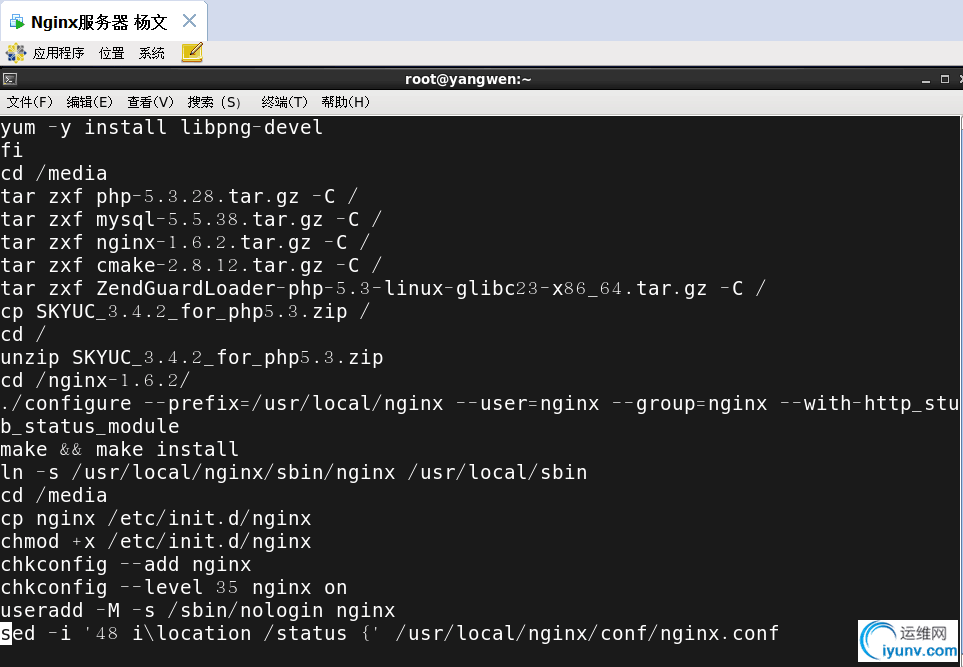Click the 'sed -i 48 i\location /status' line
The height and width of the screenshot is (667, 963).
[x=389, y=634]
